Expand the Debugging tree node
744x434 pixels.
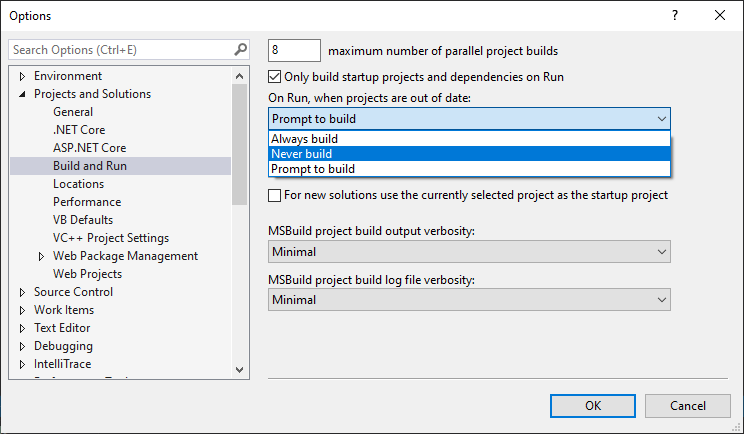pos(23,346)
